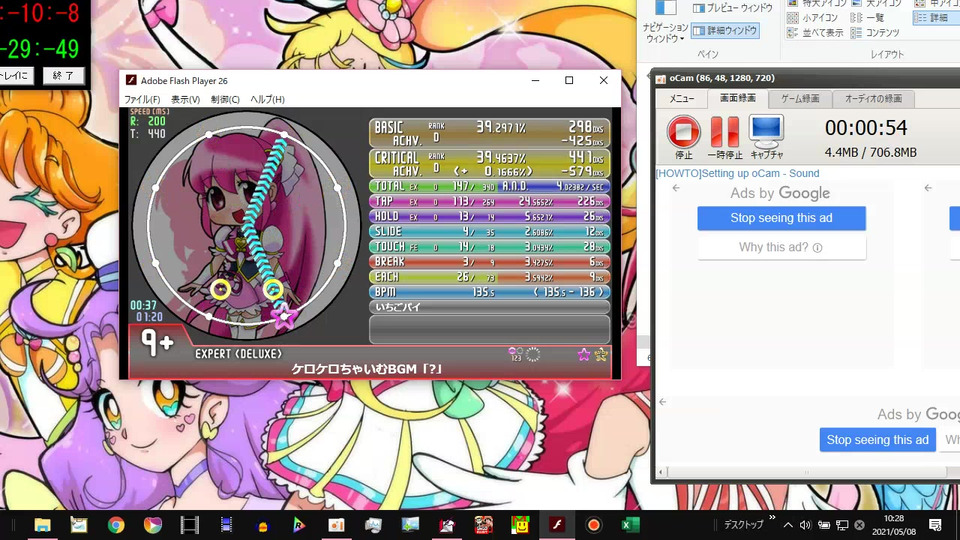
Task: Open the network icon in the system tray
Action: pos(842,525)
